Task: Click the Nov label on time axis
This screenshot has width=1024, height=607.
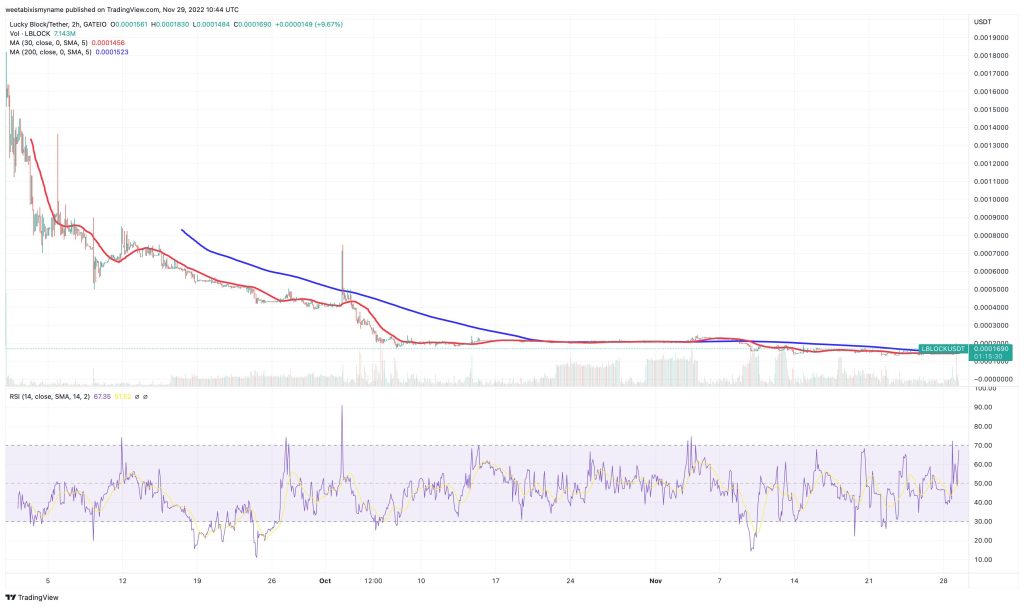Action: (655, 580)
